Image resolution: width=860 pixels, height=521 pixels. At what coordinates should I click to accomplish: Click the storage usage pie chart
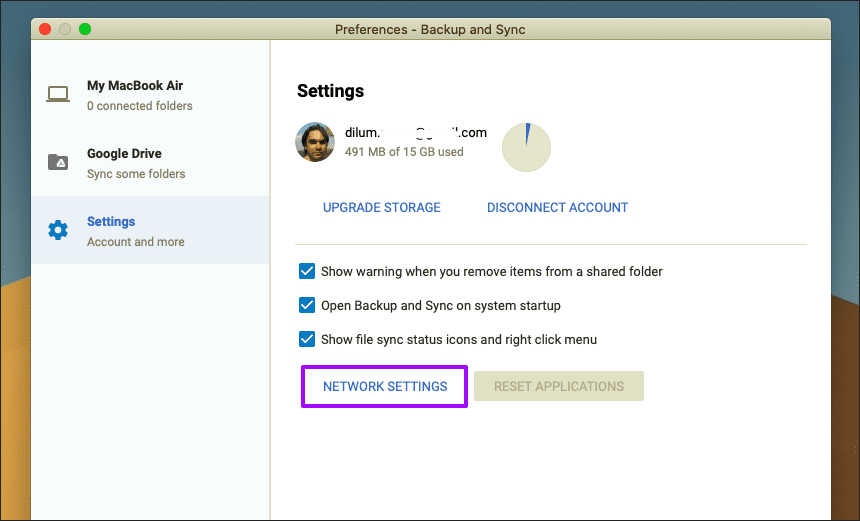coord(526,147)
